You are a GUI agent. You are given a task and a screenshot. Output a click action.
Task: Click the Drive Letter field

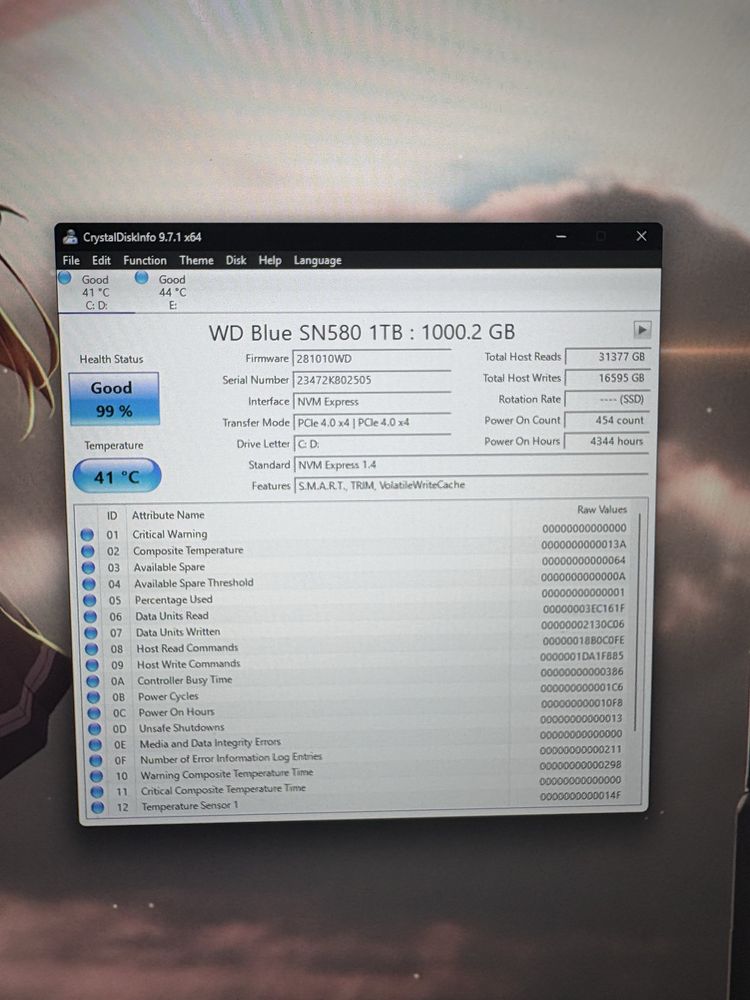[372, 444]
